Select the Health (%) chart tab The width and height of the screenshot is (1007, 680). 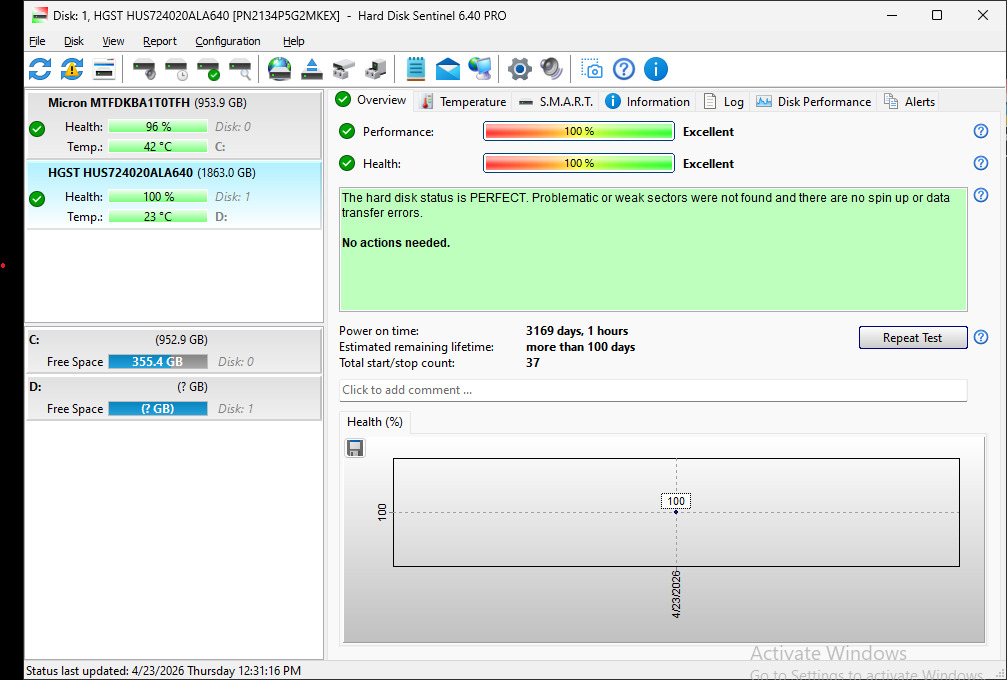point(374,422)
